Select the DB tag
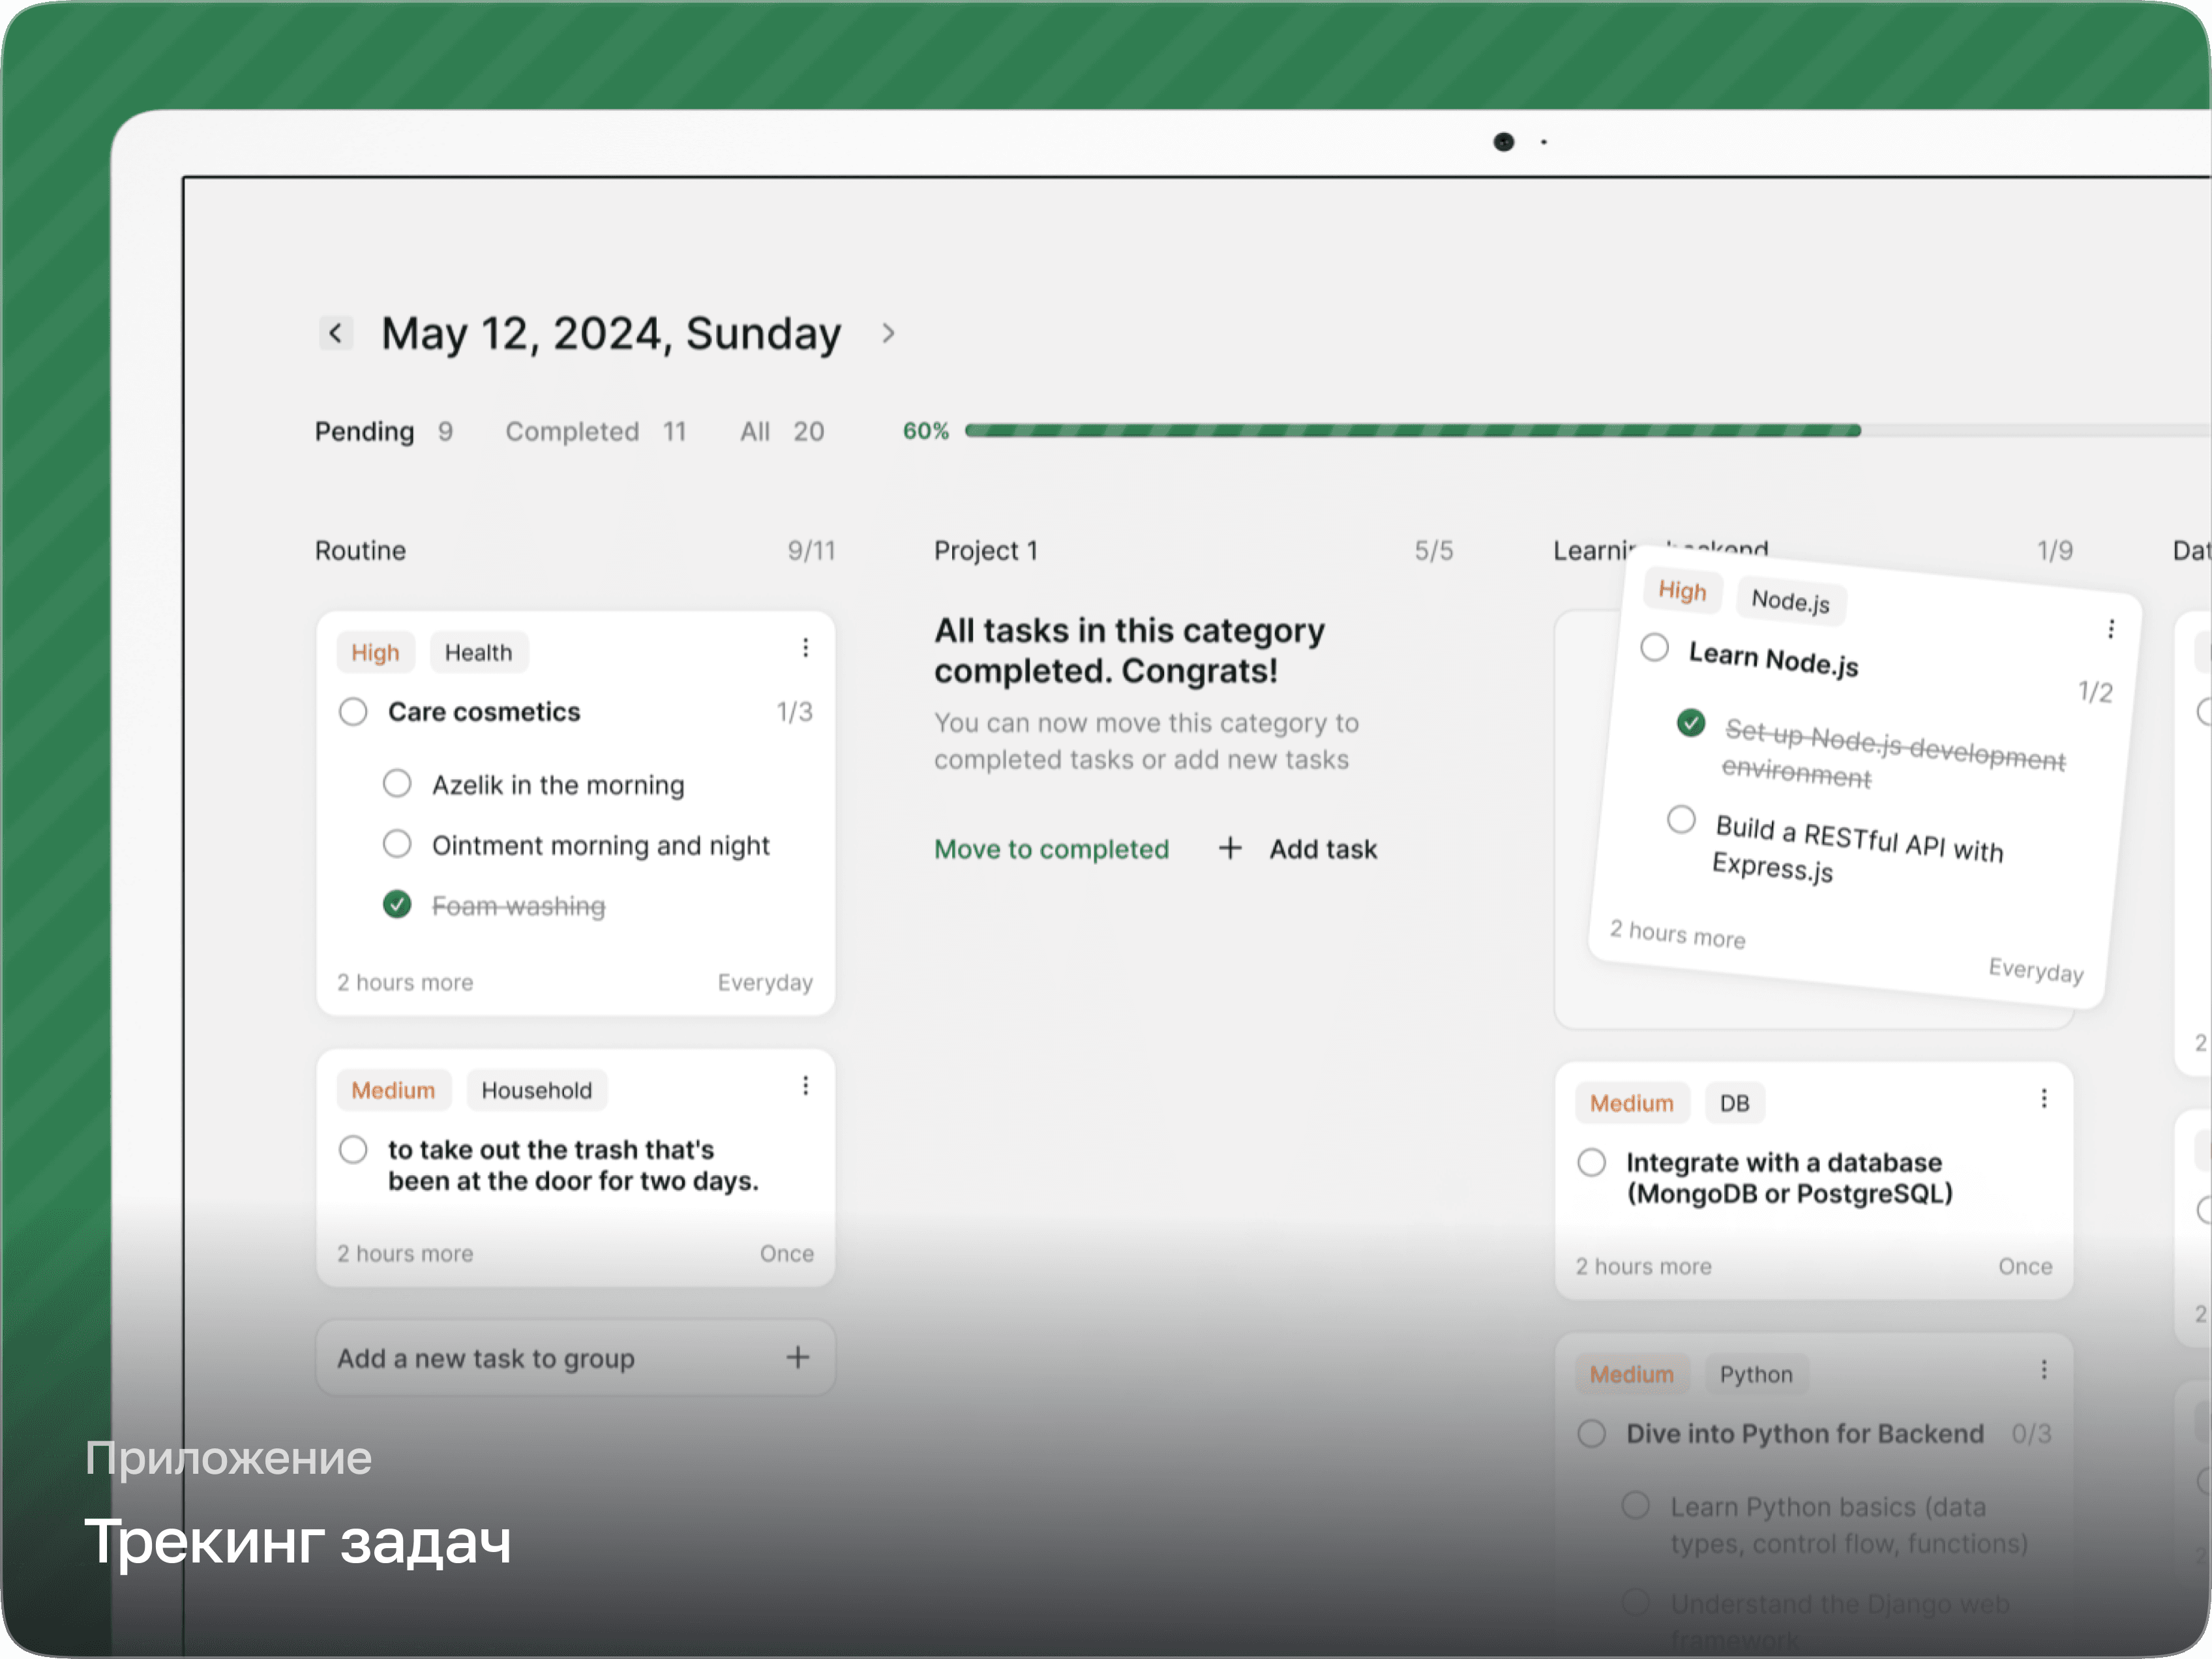 [1735, 1104]
